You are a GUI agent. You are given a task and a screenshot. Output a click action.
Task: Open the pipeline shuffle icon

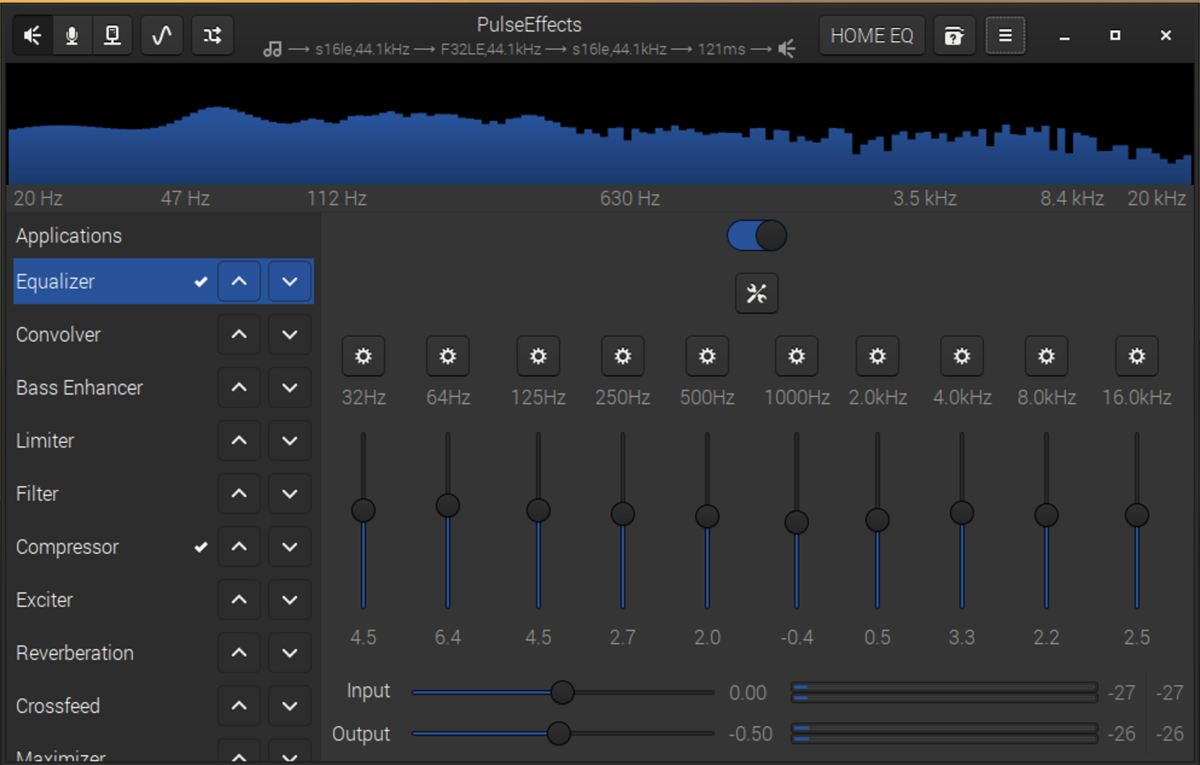point(212,36)
